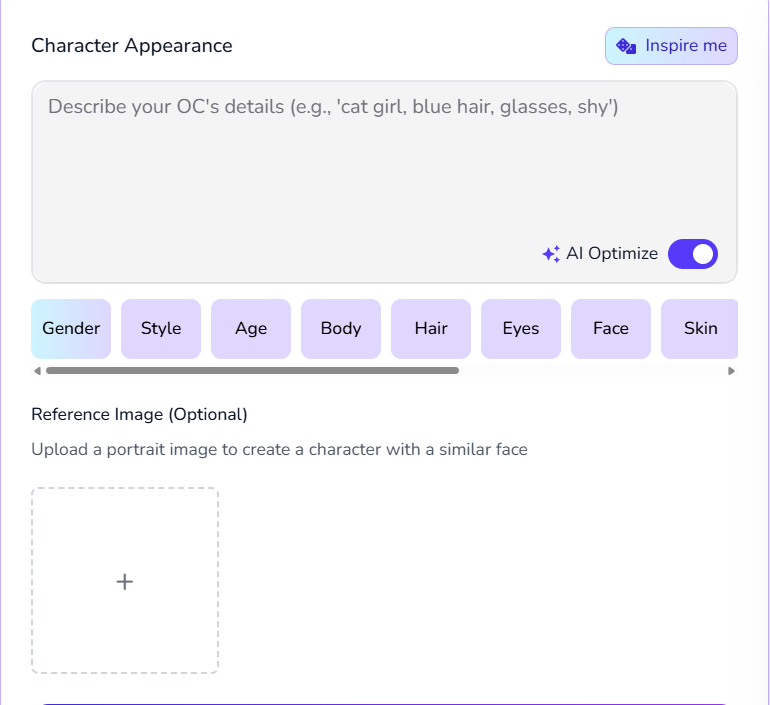Screen dimensions: 770x705
Task: Click the dashed reference image upload box
Action: (x=125, y=581)
